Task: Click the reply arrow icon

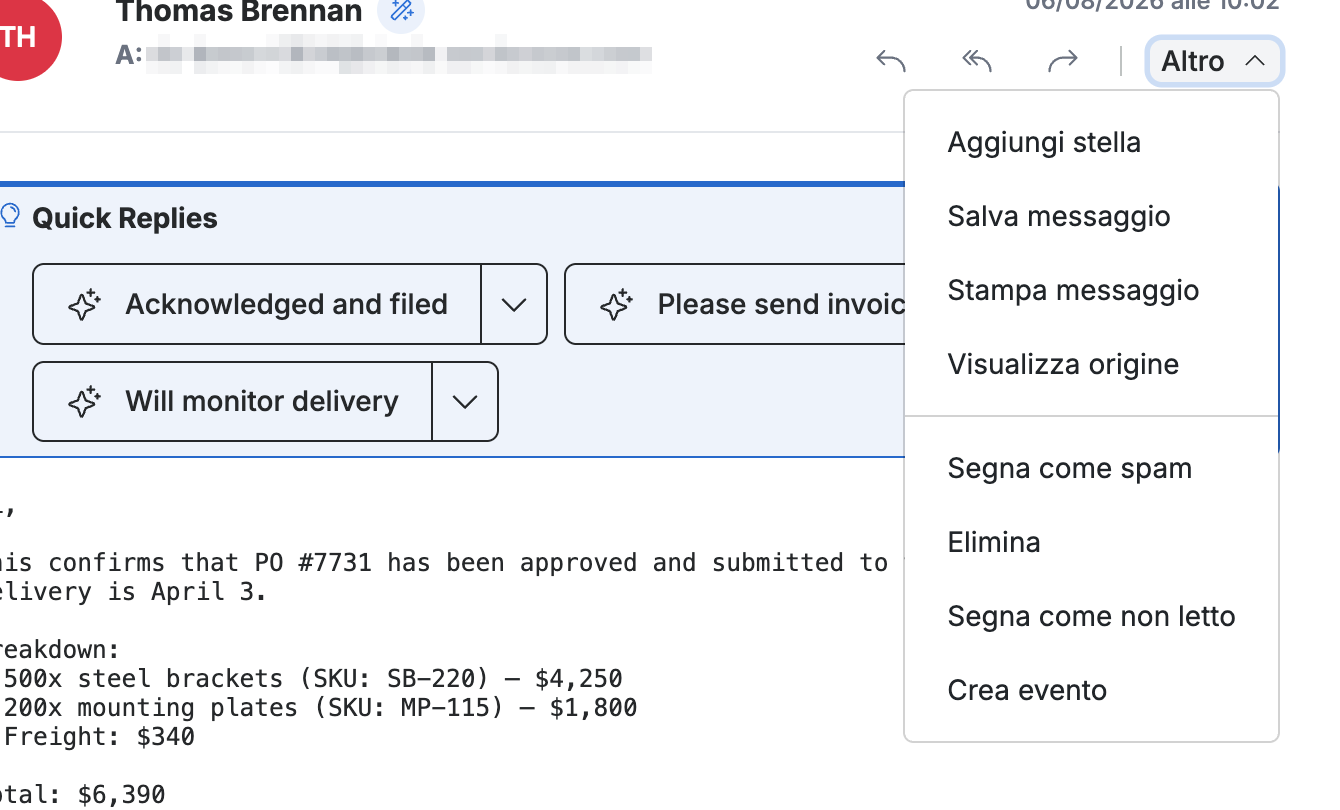Action: coord(891,61)
